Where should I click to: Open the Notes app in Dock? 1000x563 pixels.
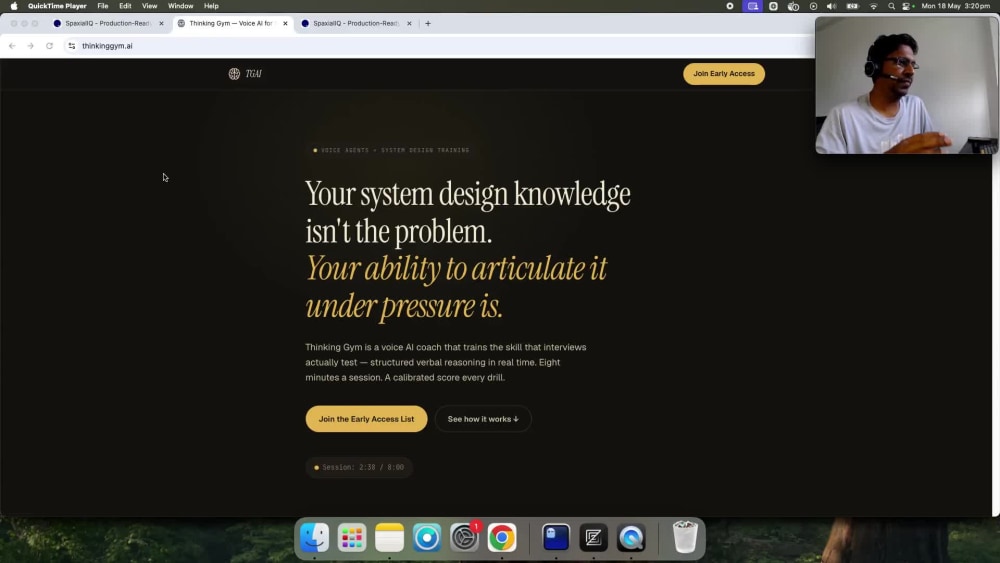(x=390, y=537)
